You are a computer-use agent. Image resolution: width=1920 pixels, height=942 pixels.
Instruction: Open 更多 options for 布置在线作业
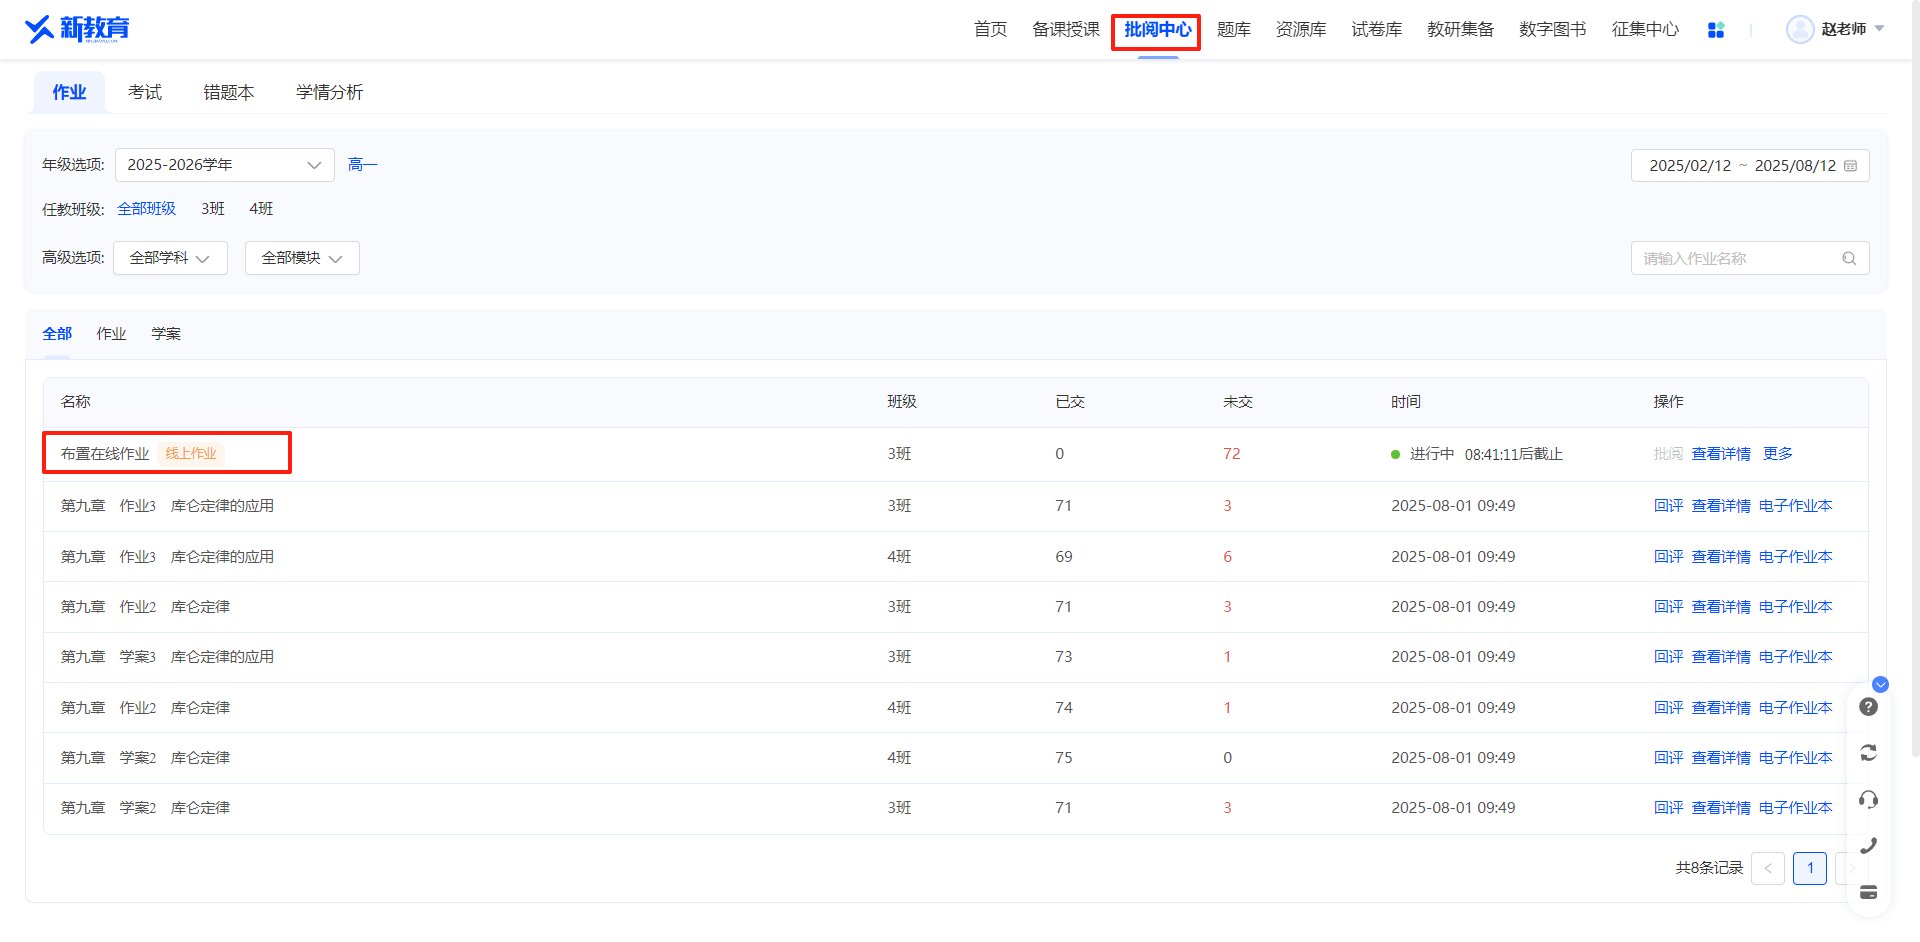[1778, 454]
